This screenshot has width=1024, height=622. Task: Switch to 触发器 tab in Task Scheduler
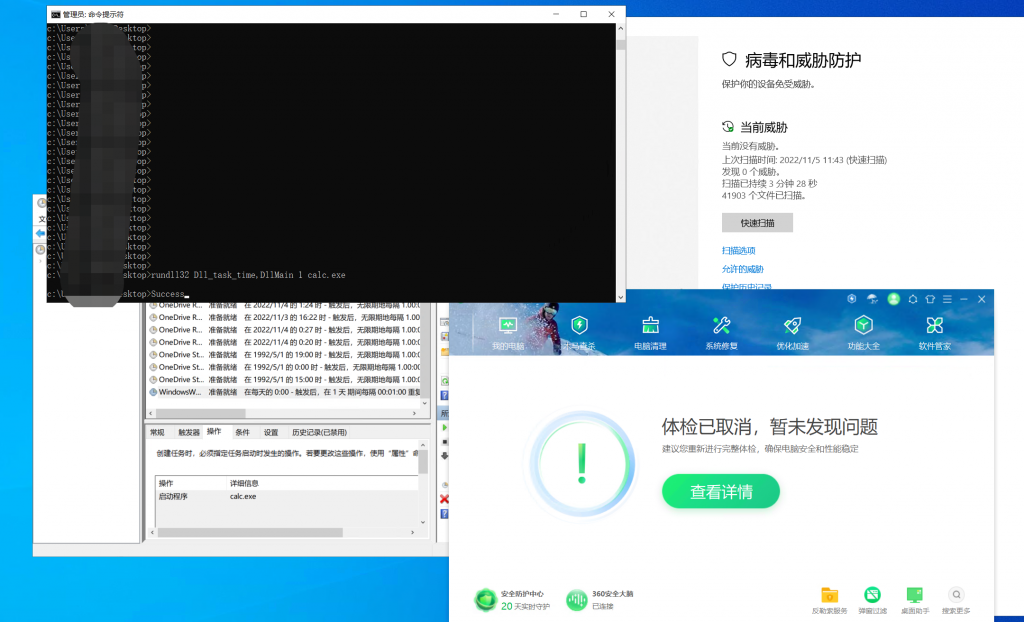tap(189, 433)
